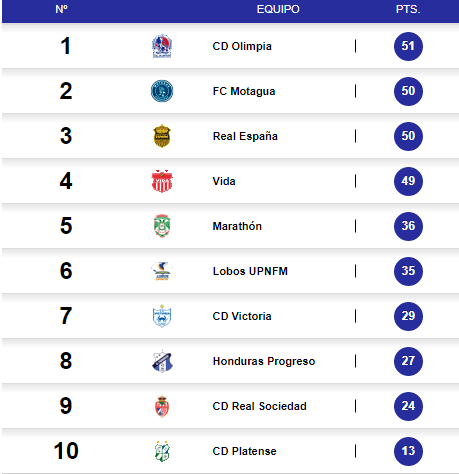
Task: Click the 13 points badge
Action: pyautogui.click(x=408, y=451)
